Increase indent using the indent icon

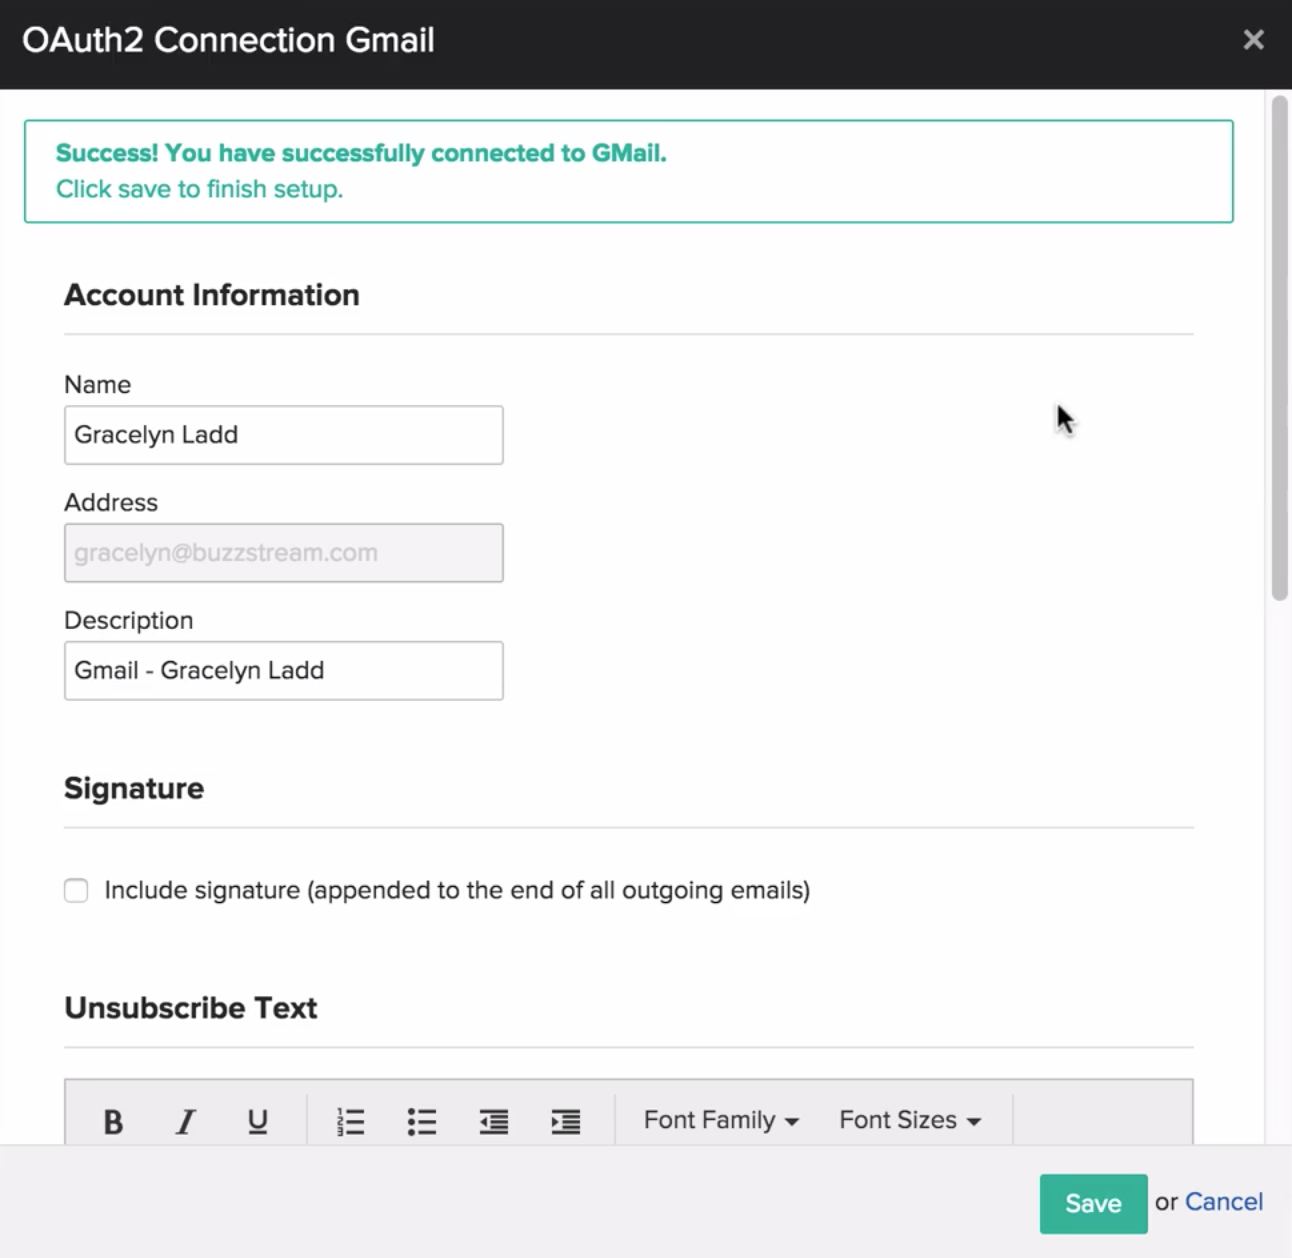[566, 1121]
